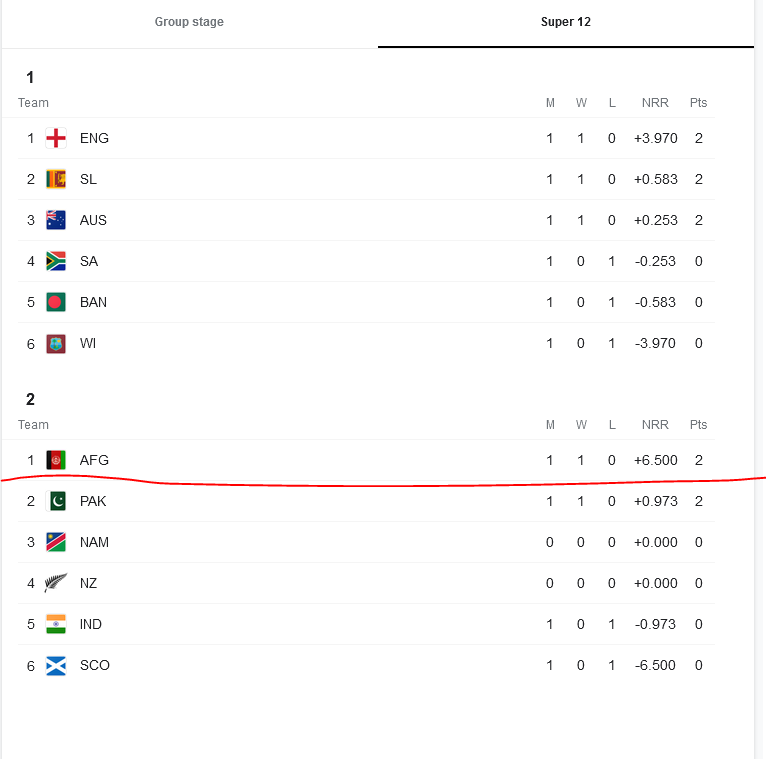Image resolution: width=766 pixels, height=759 pixels.
Task: Click the Pakistan flag icon
Action: [x=56, y=501]
